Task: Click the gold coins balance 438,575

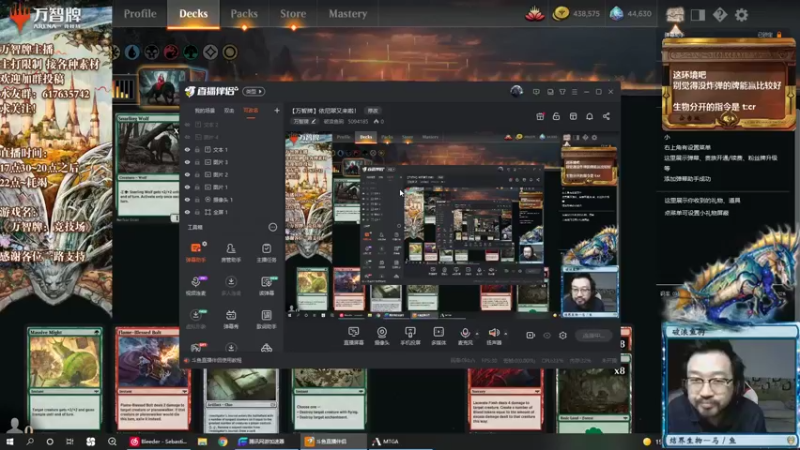Action: 577,14
